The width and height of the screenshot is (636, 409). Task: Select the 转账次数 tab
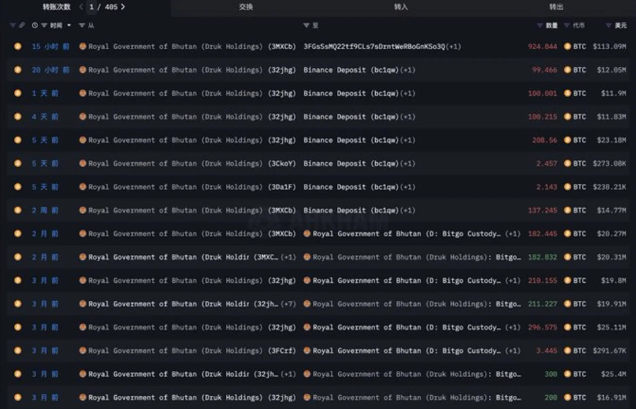click(x=57, y=7)
